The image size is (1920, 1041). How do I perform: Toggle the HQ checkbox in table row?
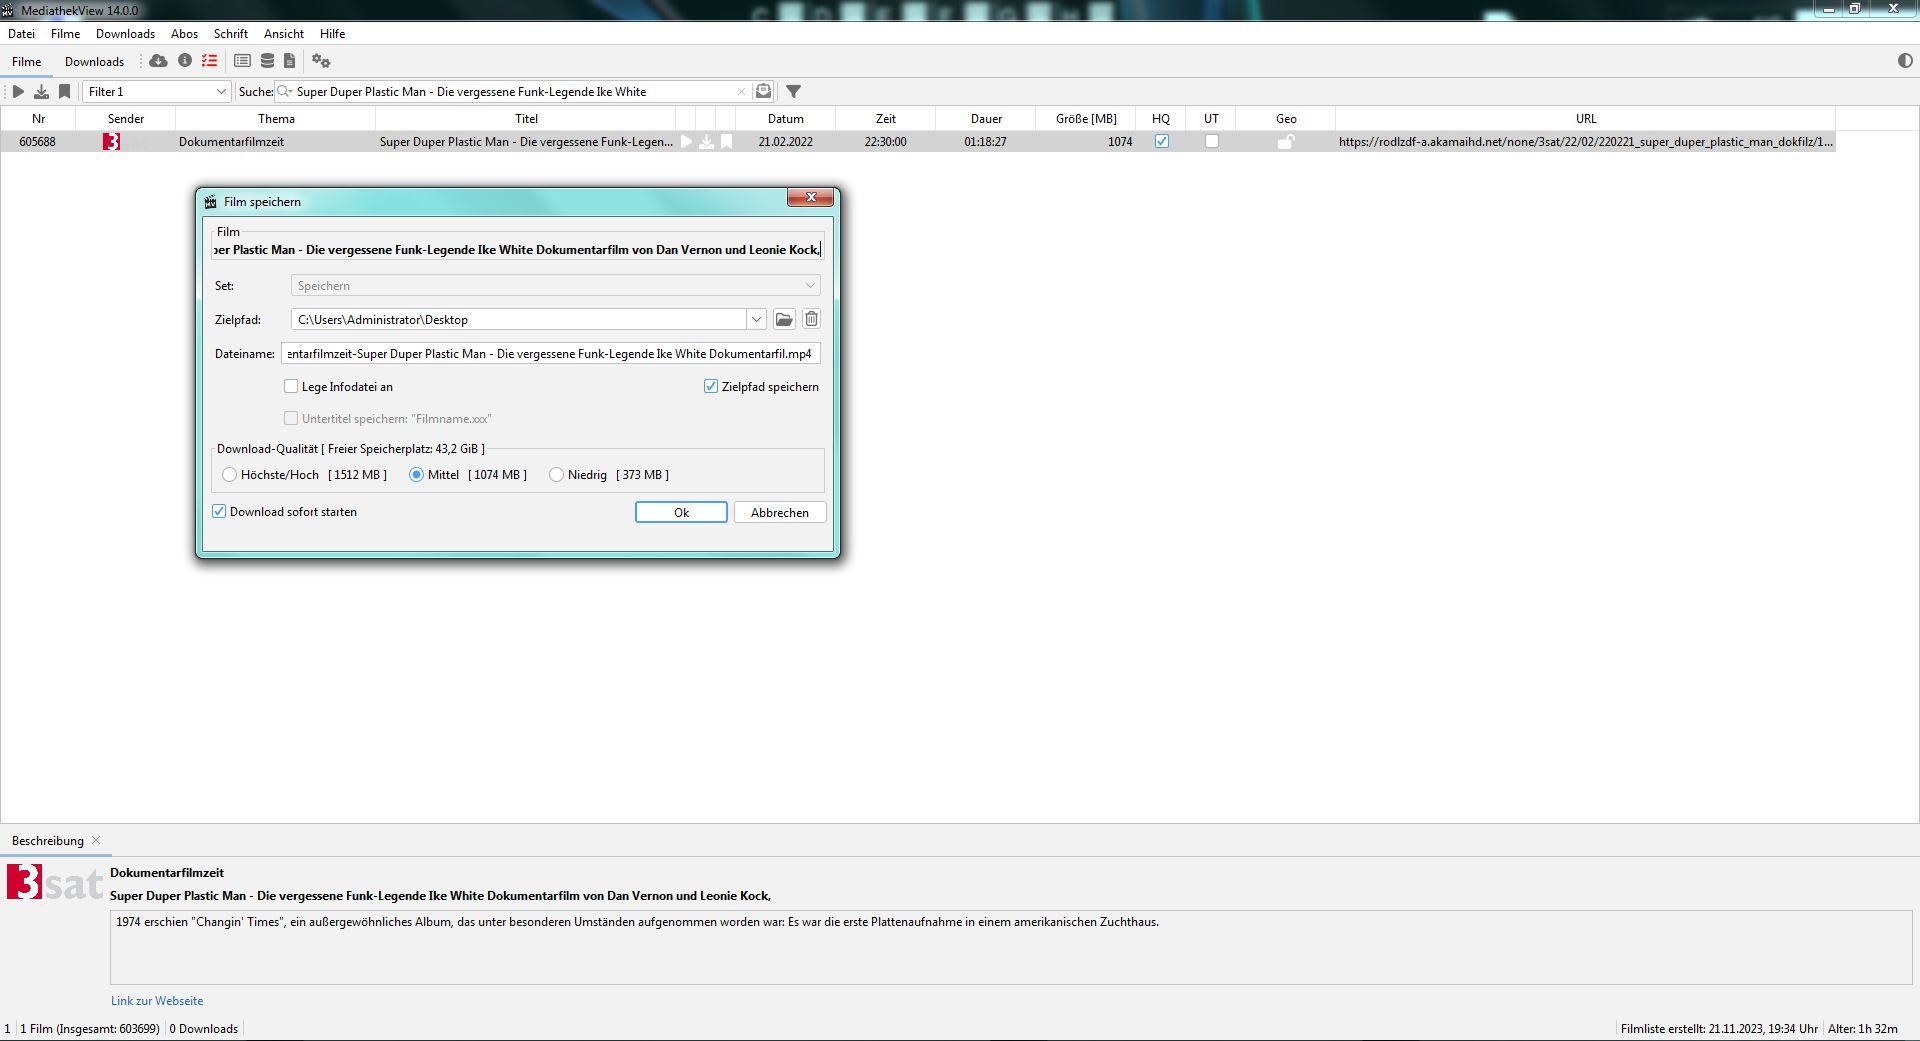(x=1161, y=142)
